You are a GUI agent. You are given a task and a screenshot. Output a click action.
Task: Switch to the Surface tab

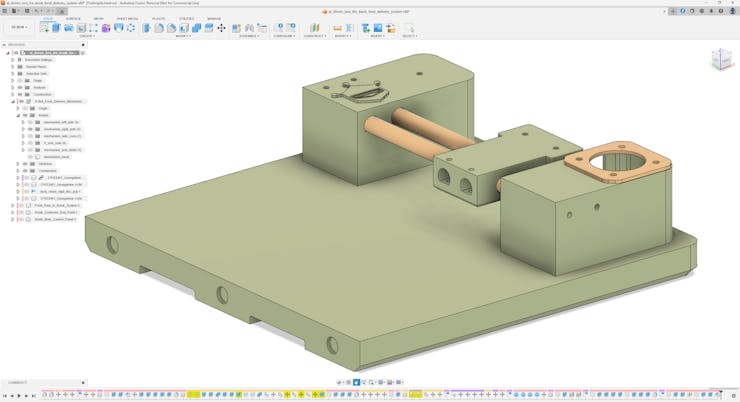click(73, 19)
